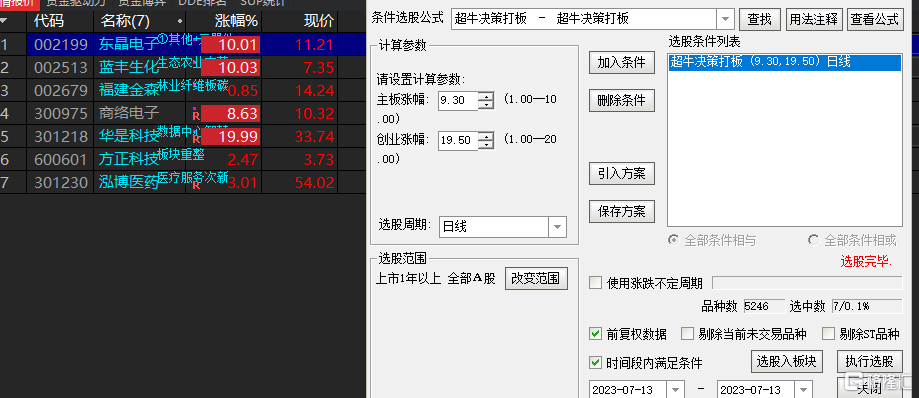919x398 pixels.
Task: Click the 选中数 7/0.1% field
Action: [867, 306]
